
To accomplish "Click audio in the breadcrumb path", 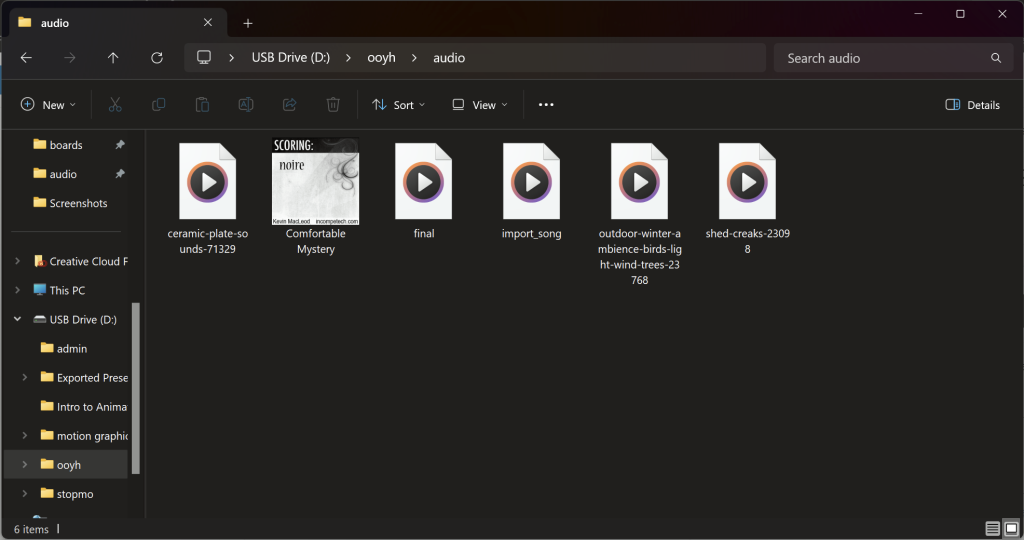I will point(449,57).
